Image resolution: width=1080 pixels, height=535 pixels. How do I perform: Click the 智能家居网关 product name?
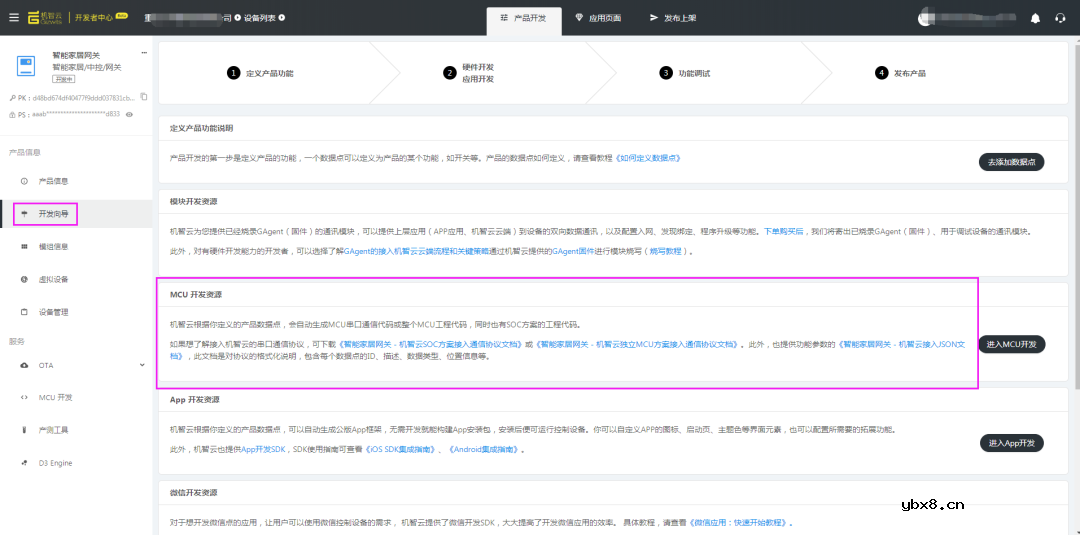pyautogui.click(x=74, y=55)
